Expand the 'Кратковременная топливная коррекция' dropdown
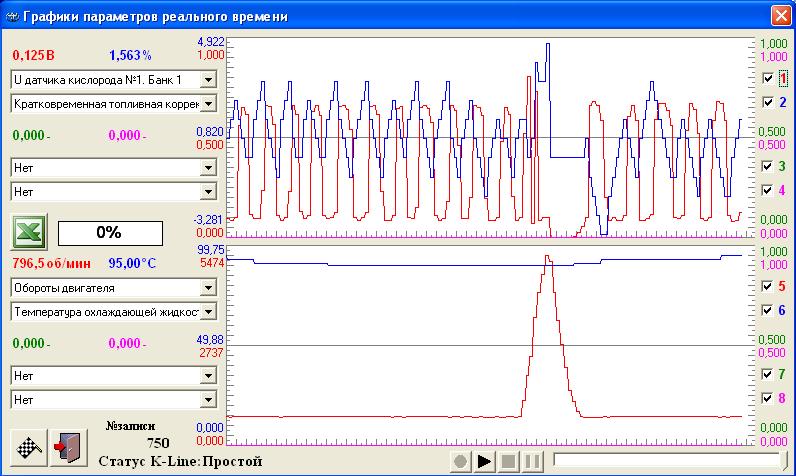796x476 pixels. [x=208, y=103]
